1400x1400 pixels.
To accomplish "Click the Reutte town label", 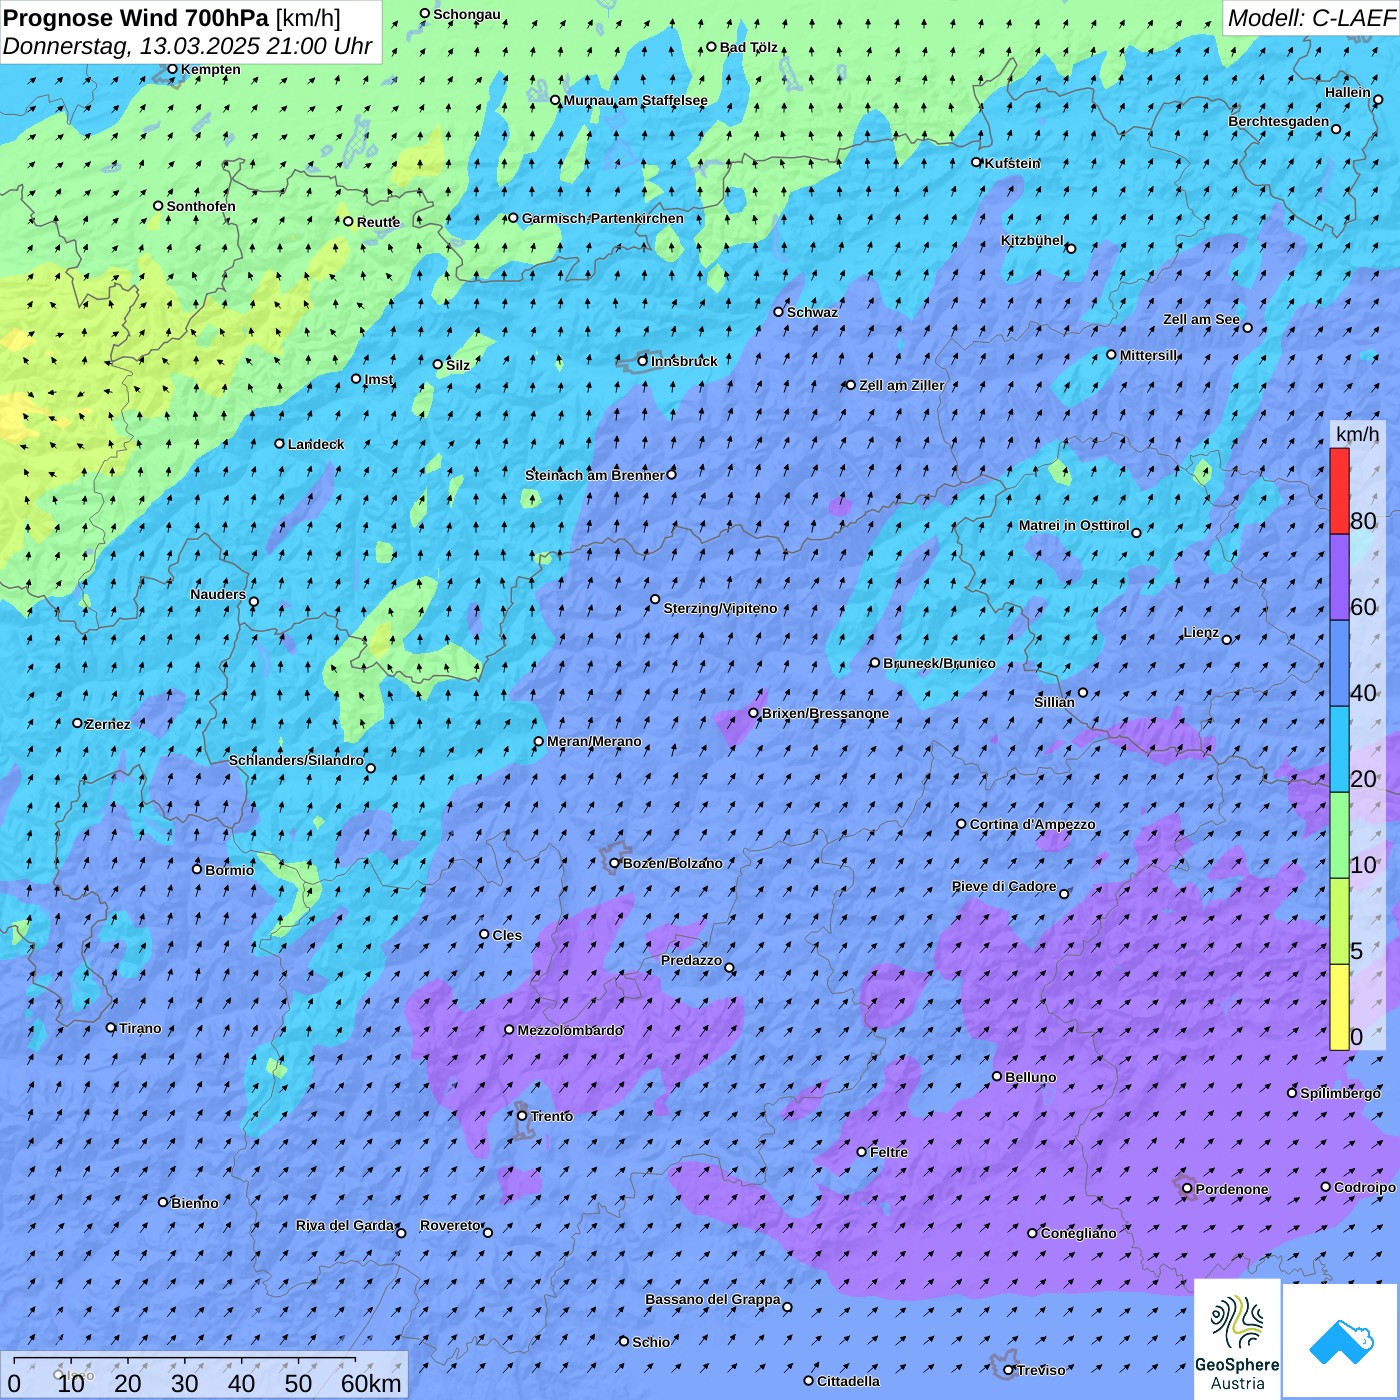I will click(378, 222).
